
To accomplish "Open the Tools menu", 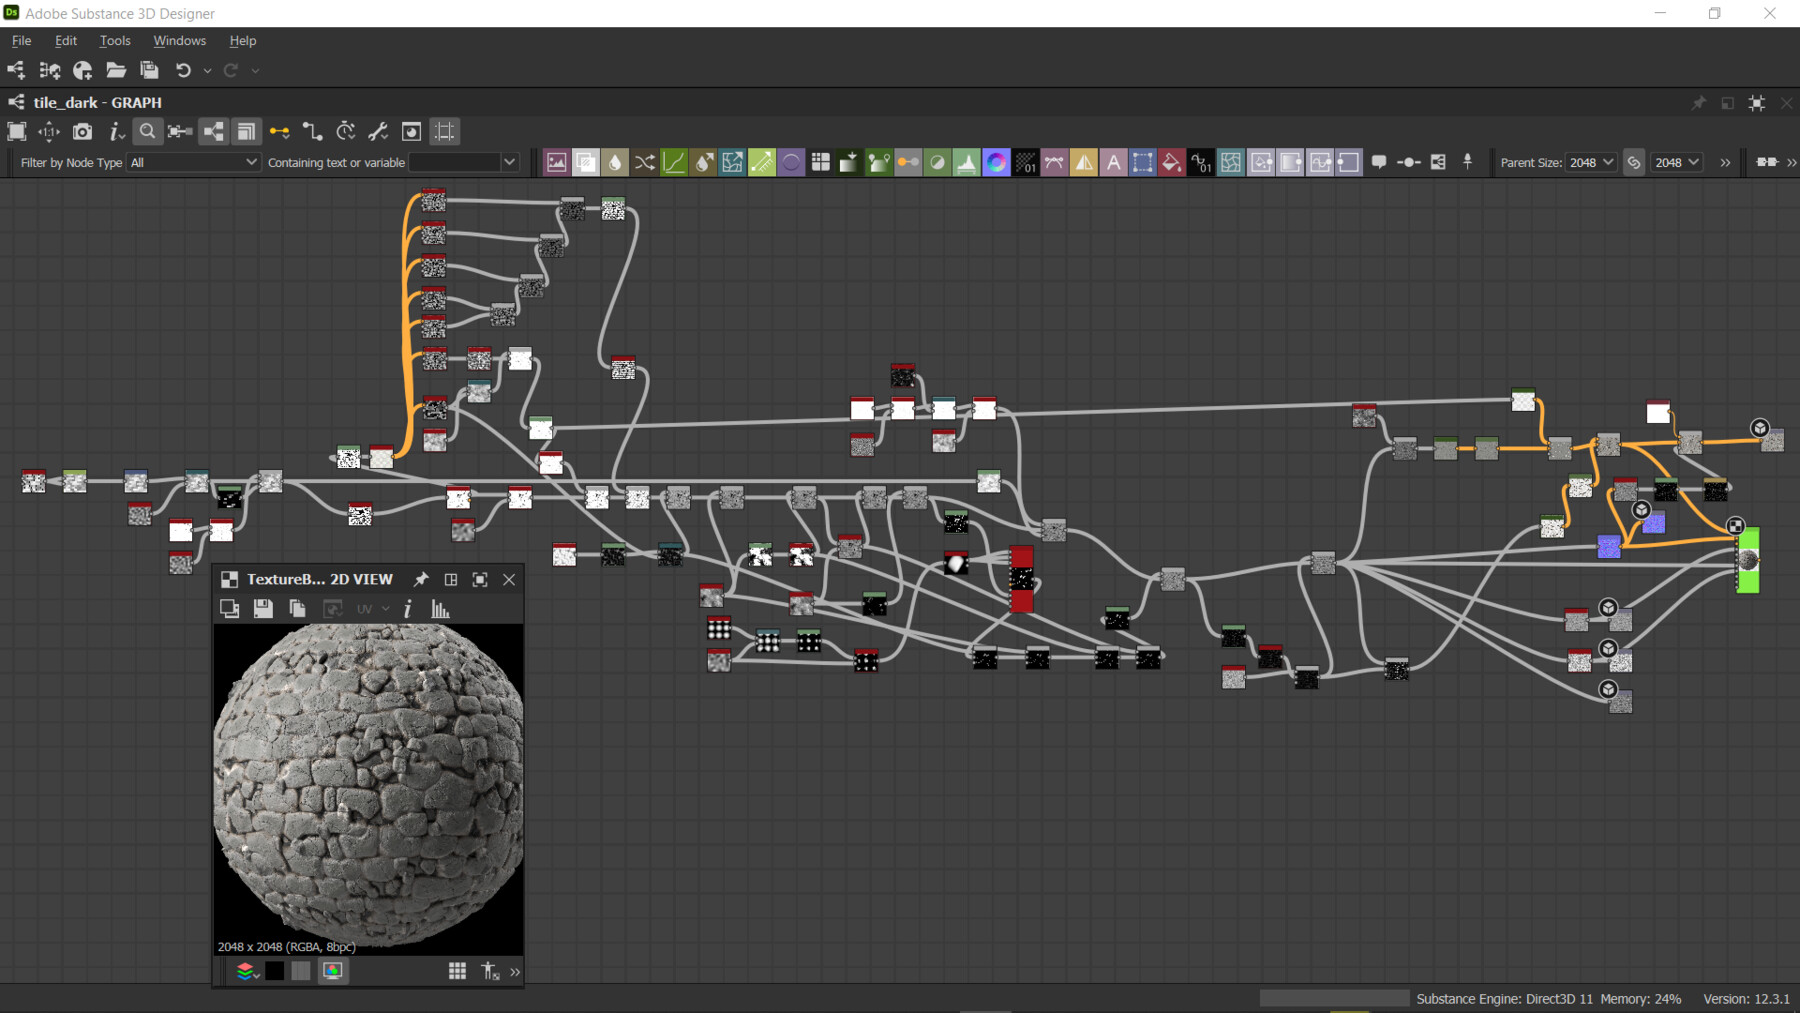I will pos(115,41).
